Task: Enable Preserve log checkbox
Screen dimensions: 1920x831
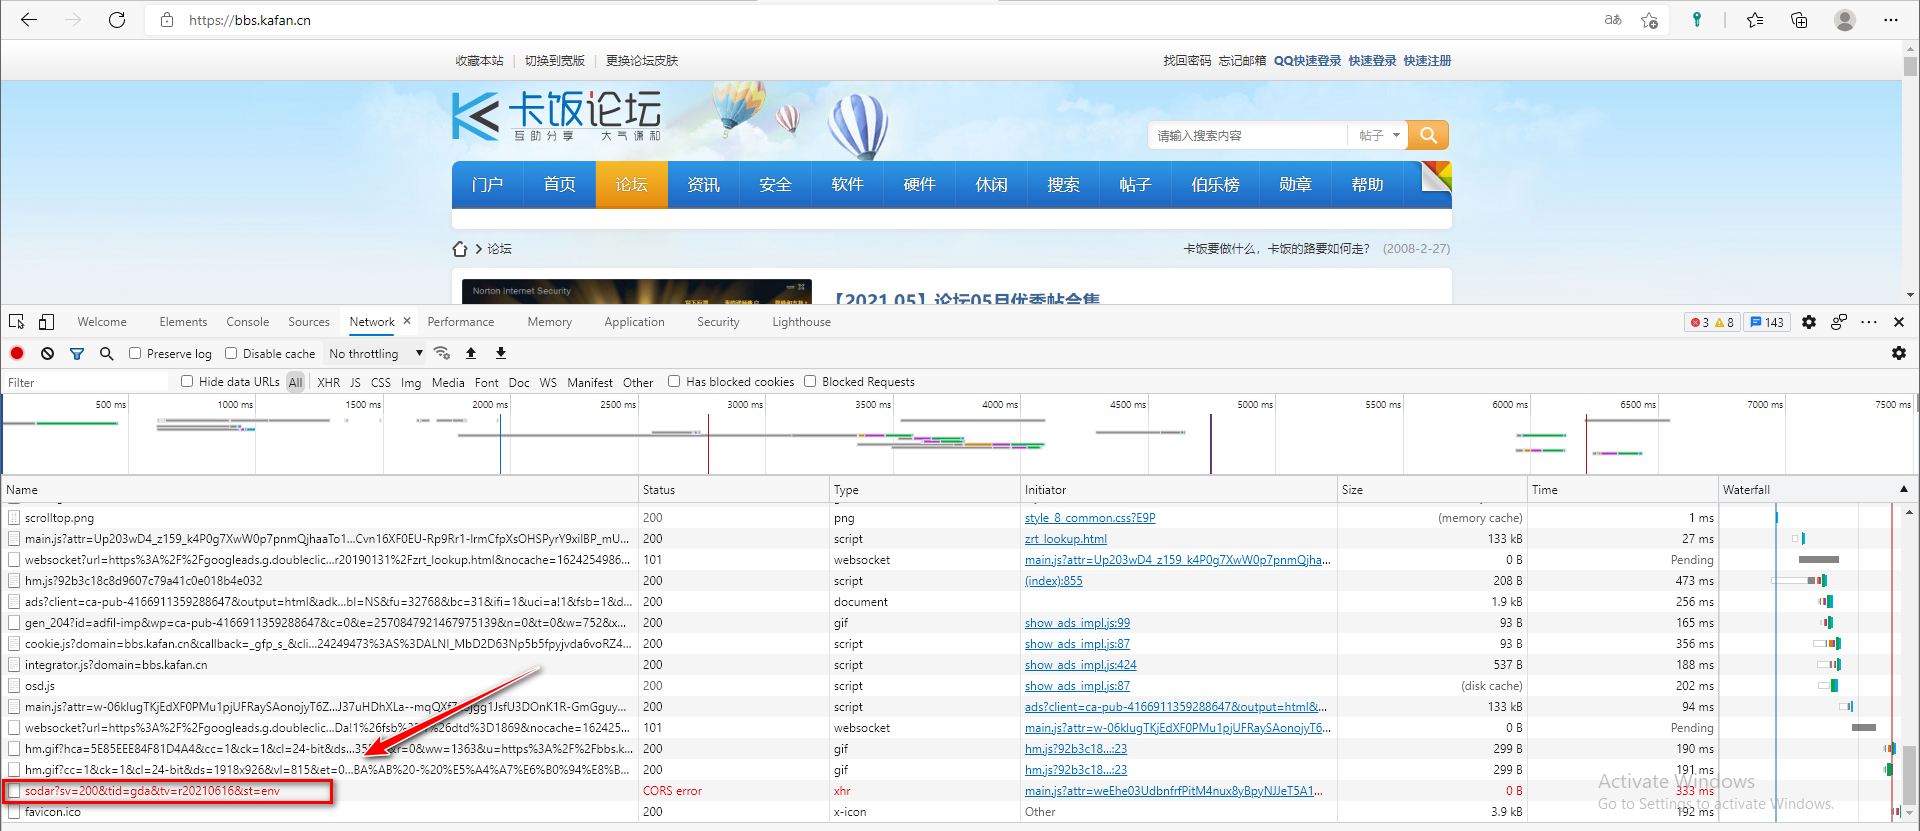Action: (x=135, y=353)
